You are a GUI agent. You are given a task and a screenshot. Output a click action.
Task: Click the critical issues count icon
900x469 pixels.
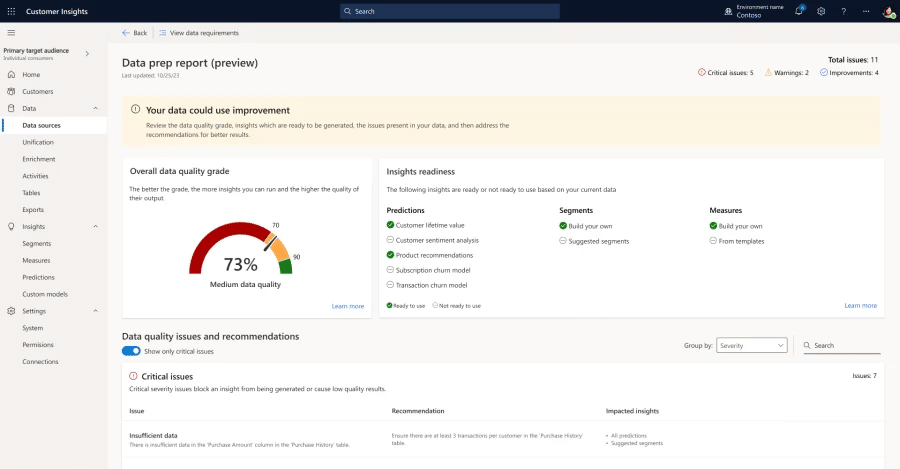tap(701, 72)
